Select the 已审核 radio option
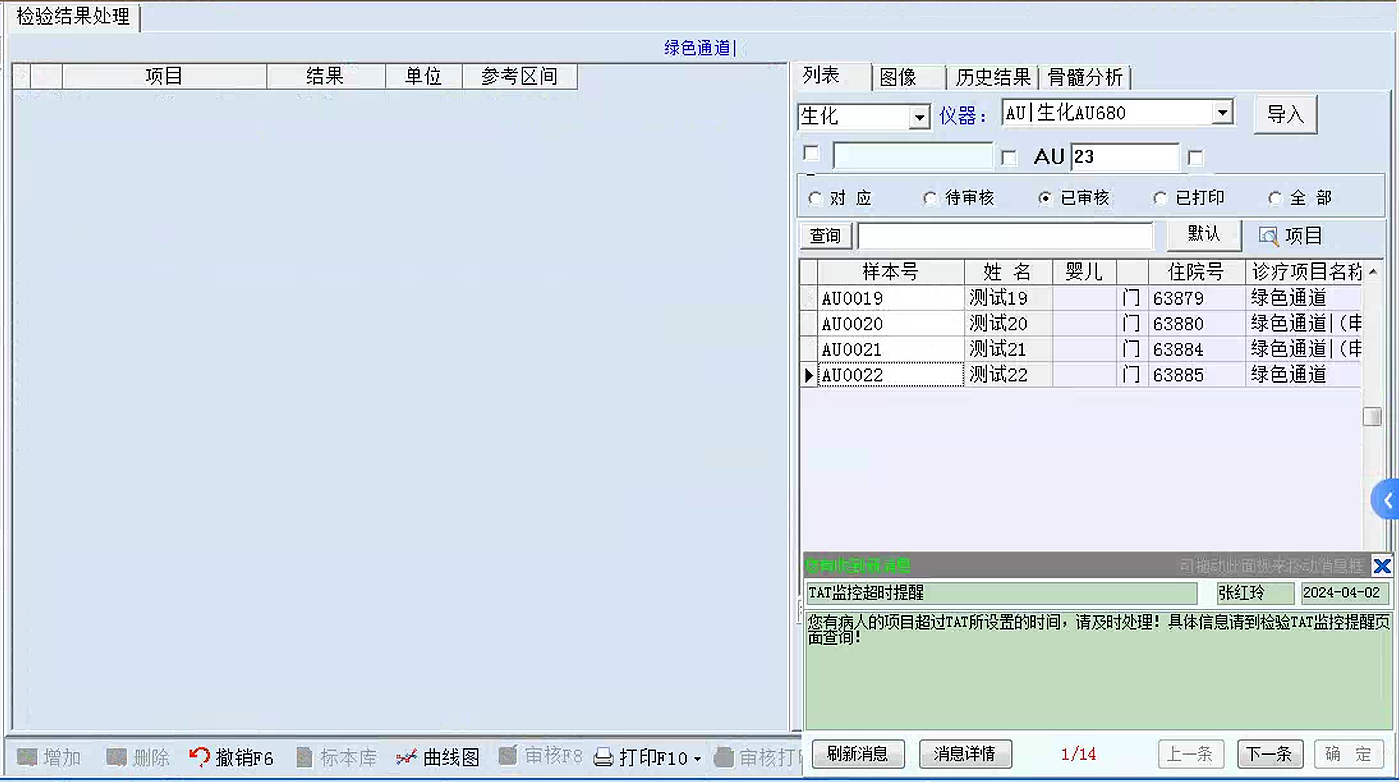The image size is (1399, 782). coord(1045,199)
